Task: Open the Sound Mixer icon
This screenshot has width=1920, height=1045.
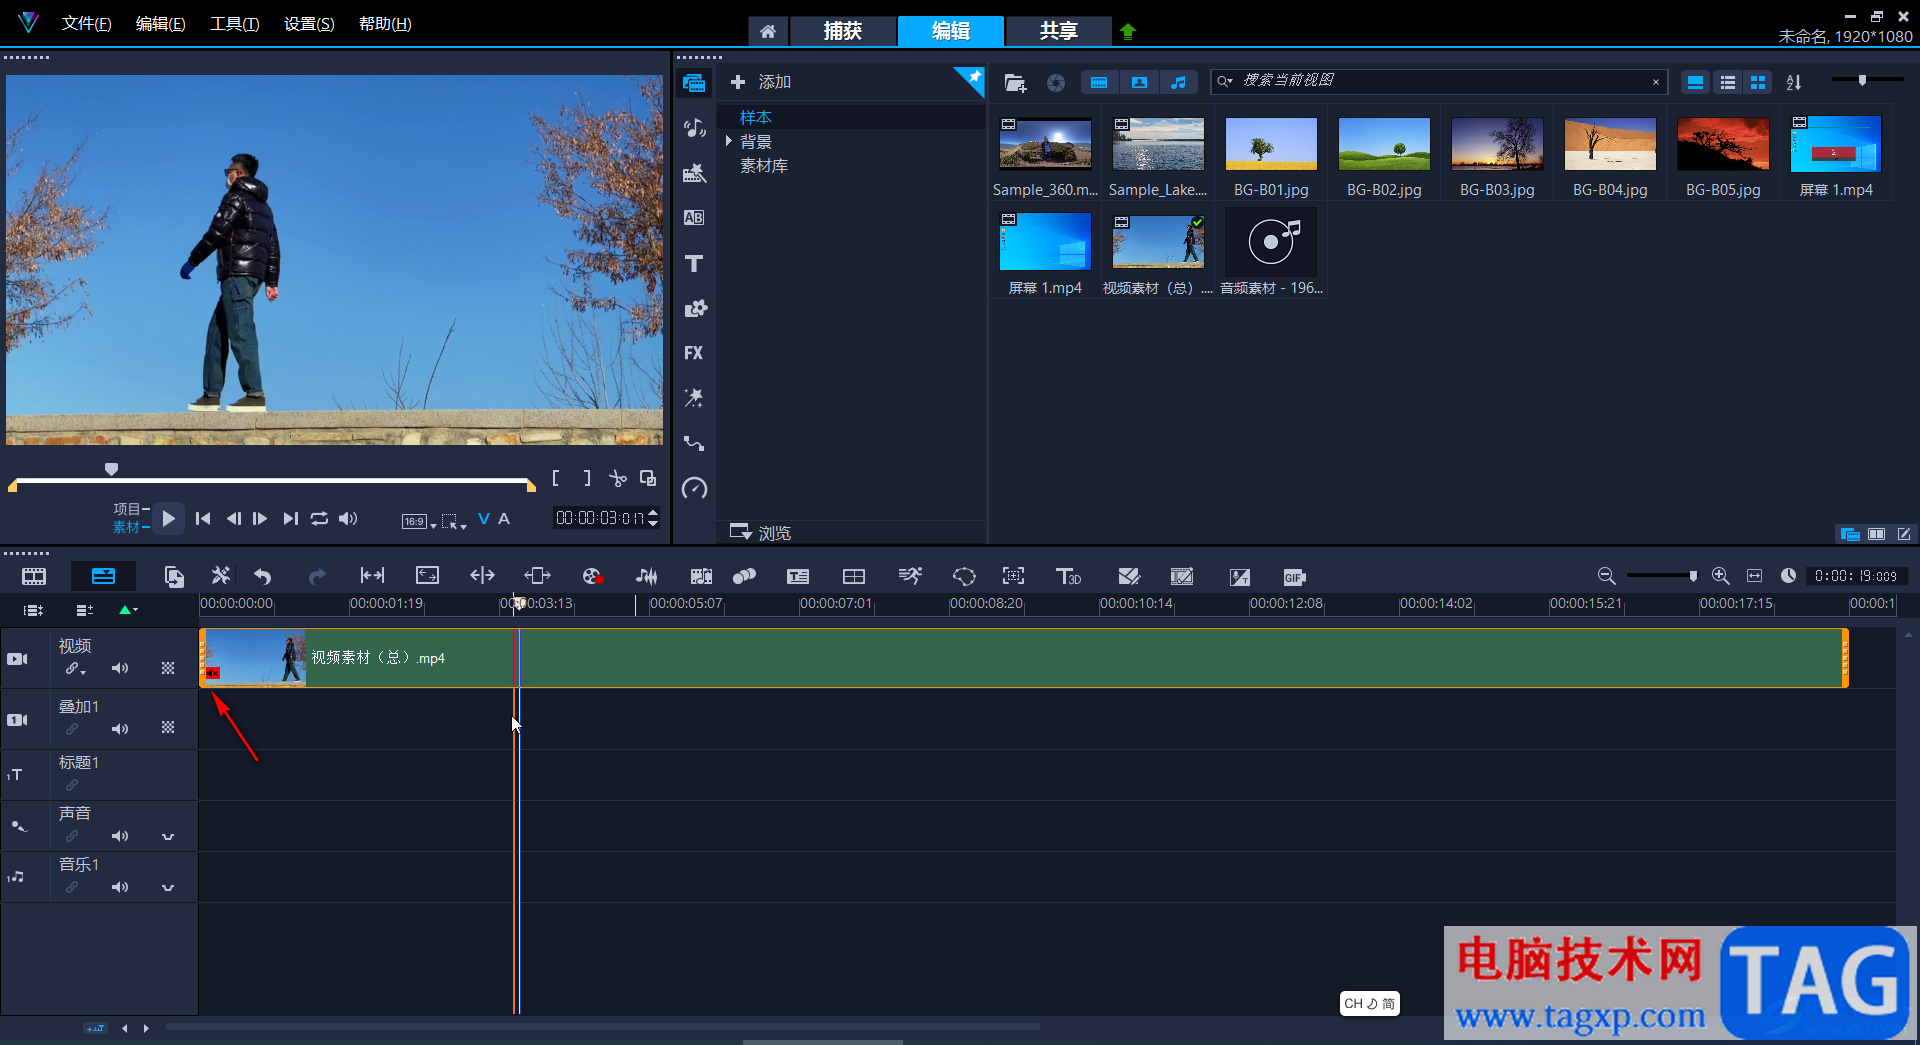Action: click(x=647, y=577)
